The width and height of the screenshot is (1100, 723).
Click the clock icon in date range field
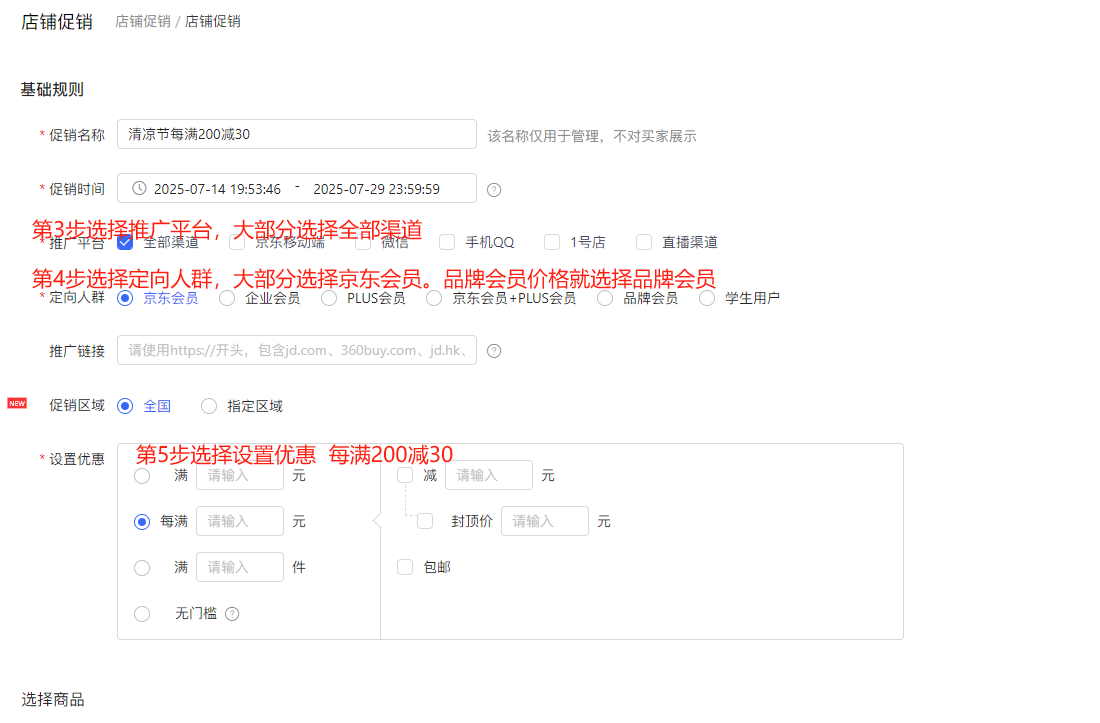(139, 188)
